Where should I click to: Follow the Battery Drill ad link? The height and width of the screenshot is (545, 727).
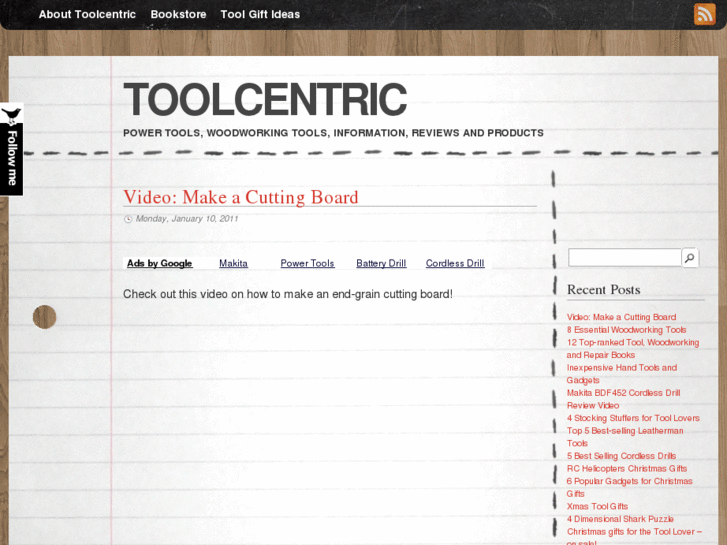[381, 263]
